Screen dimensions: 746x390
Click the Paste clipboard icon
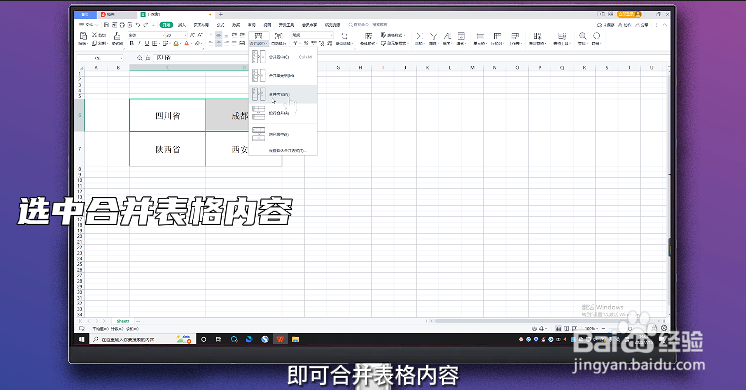(83, 36)
